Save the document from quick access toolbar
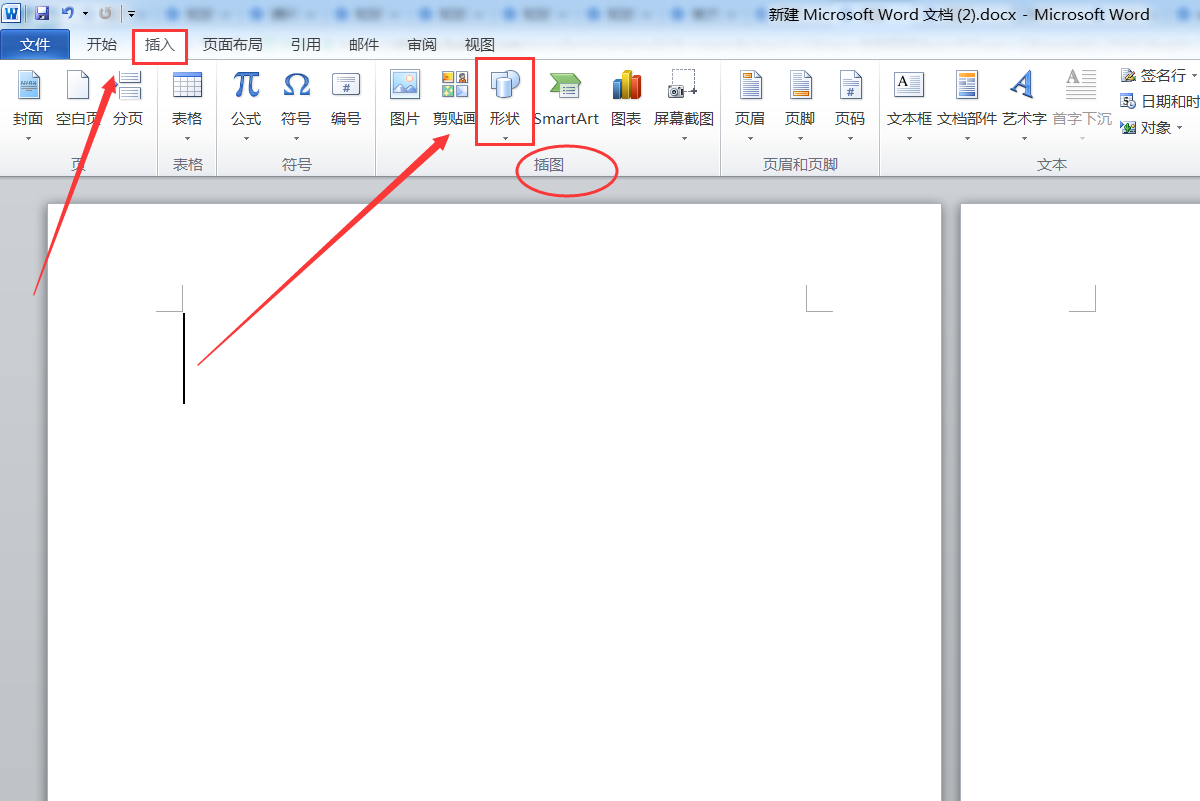Screen dimensions: 1200x801 point(40,13)
